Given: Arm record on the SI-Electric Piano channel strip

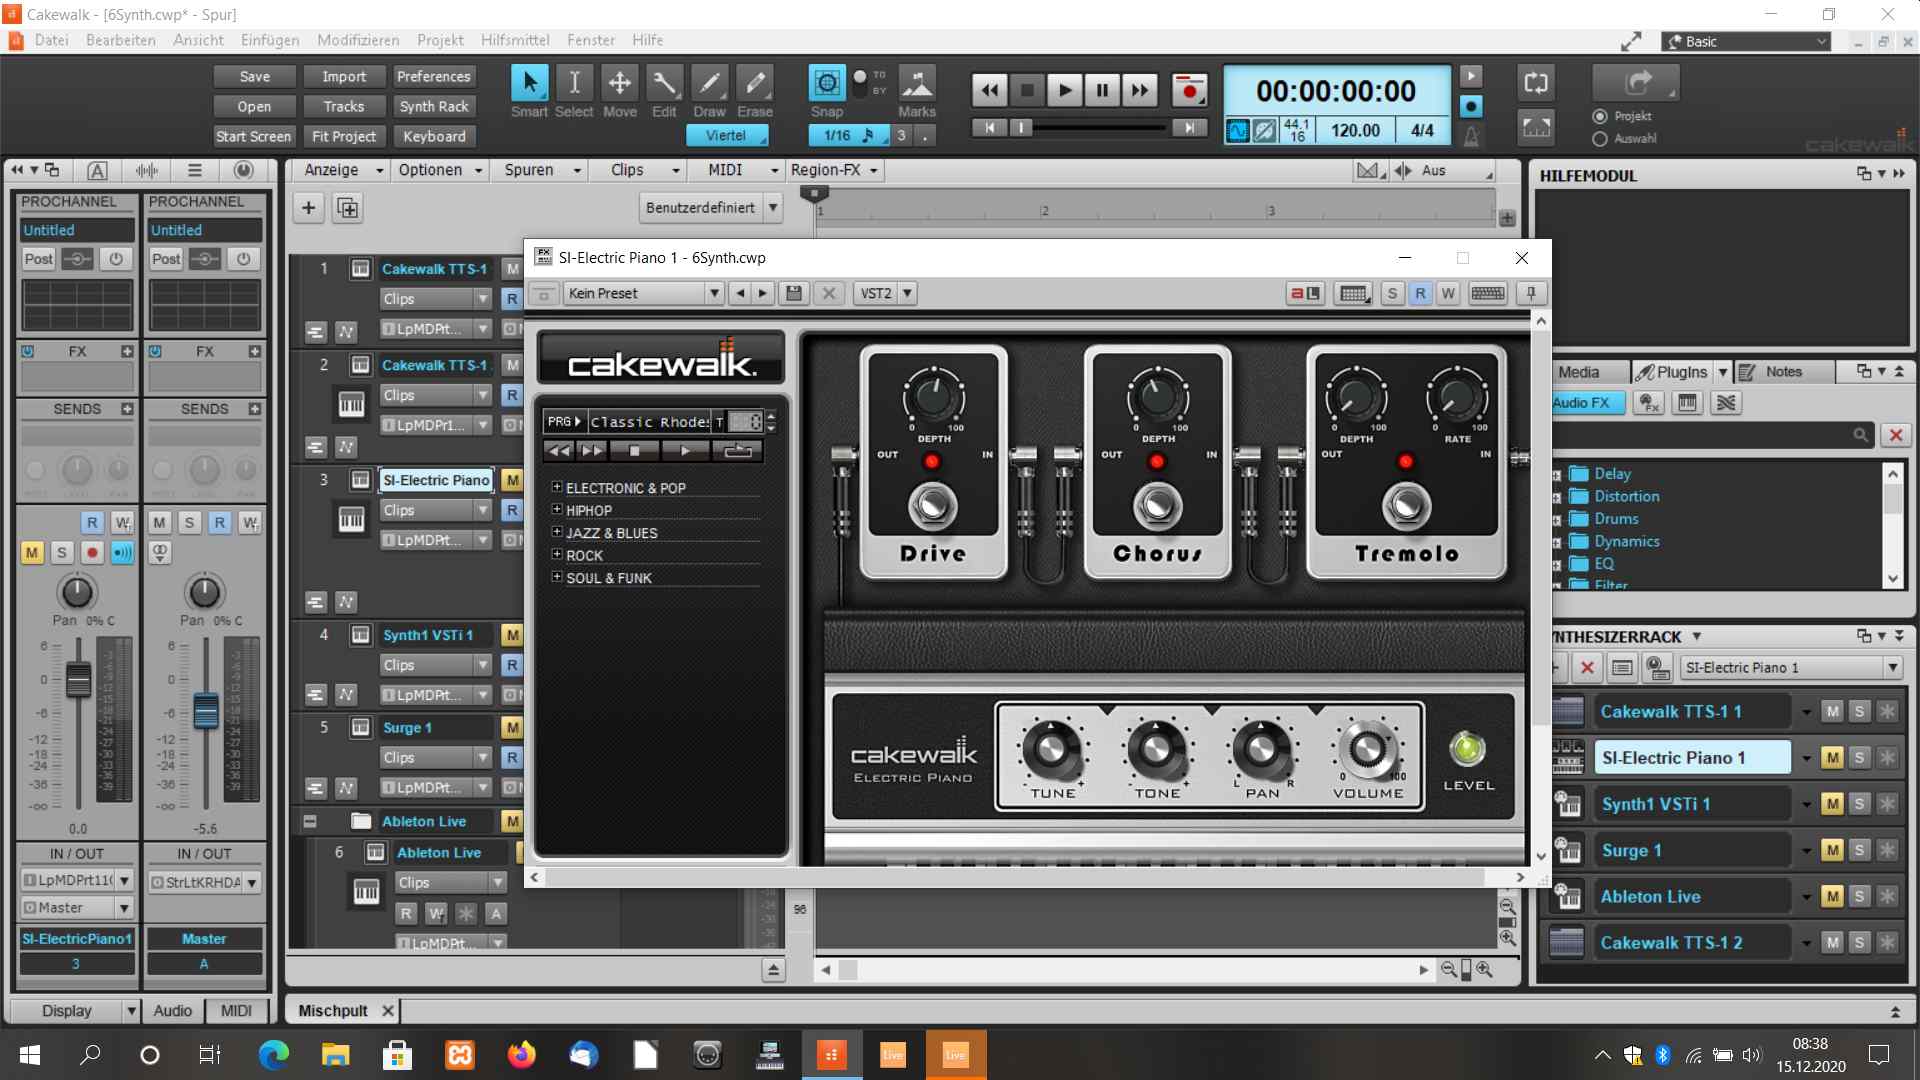Looking at the screenshot, I should [92, 553].
